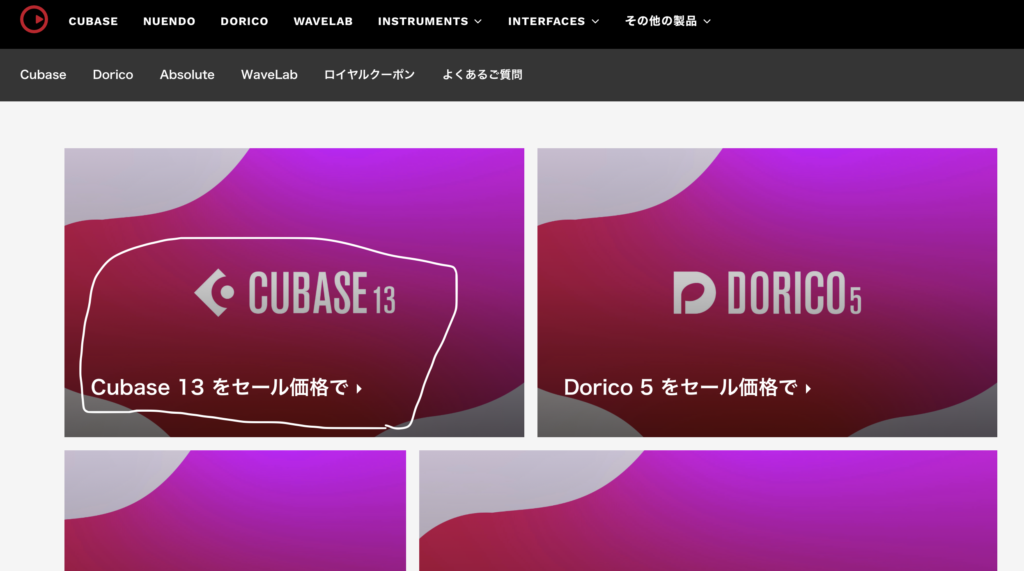Select Dorico tab in the gray sub-navigation

coord(113,75)
